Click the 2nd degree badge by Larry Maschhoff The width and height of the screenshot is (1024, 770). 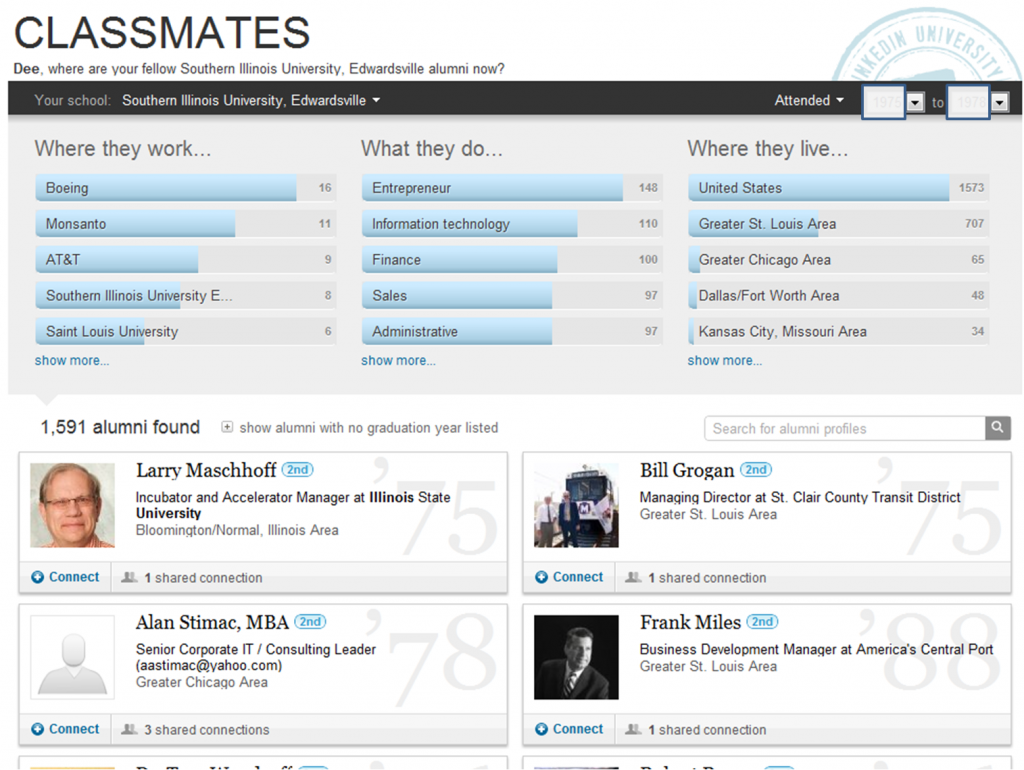click(298, 470)
